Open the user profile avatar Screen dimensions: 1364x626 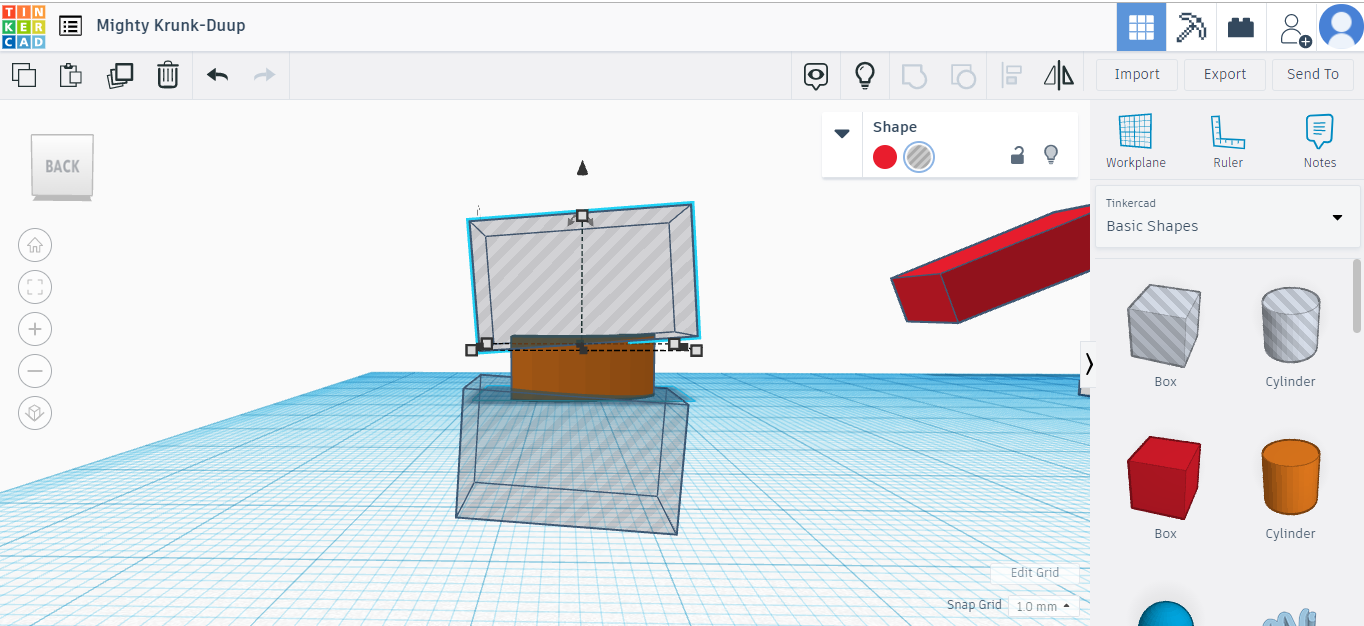coord(1341,26)
